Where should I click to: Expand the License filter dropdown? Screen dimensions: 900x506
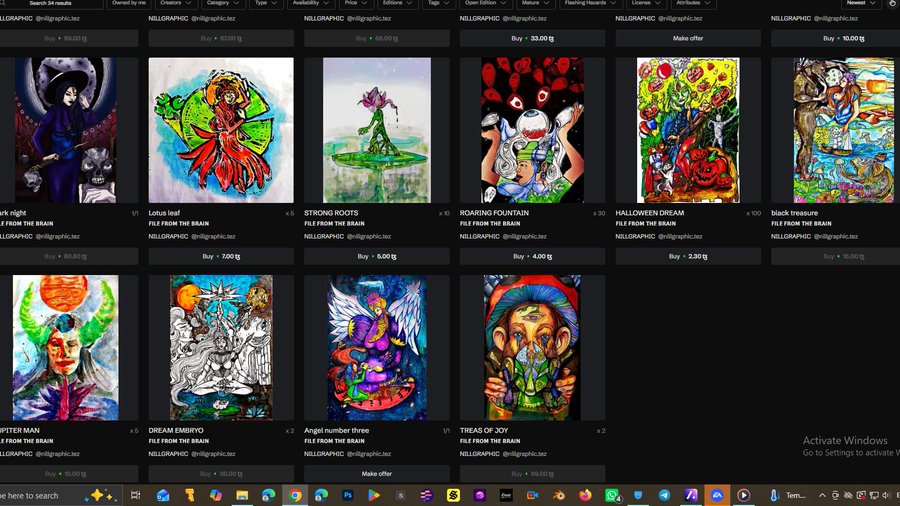(646, 3)
